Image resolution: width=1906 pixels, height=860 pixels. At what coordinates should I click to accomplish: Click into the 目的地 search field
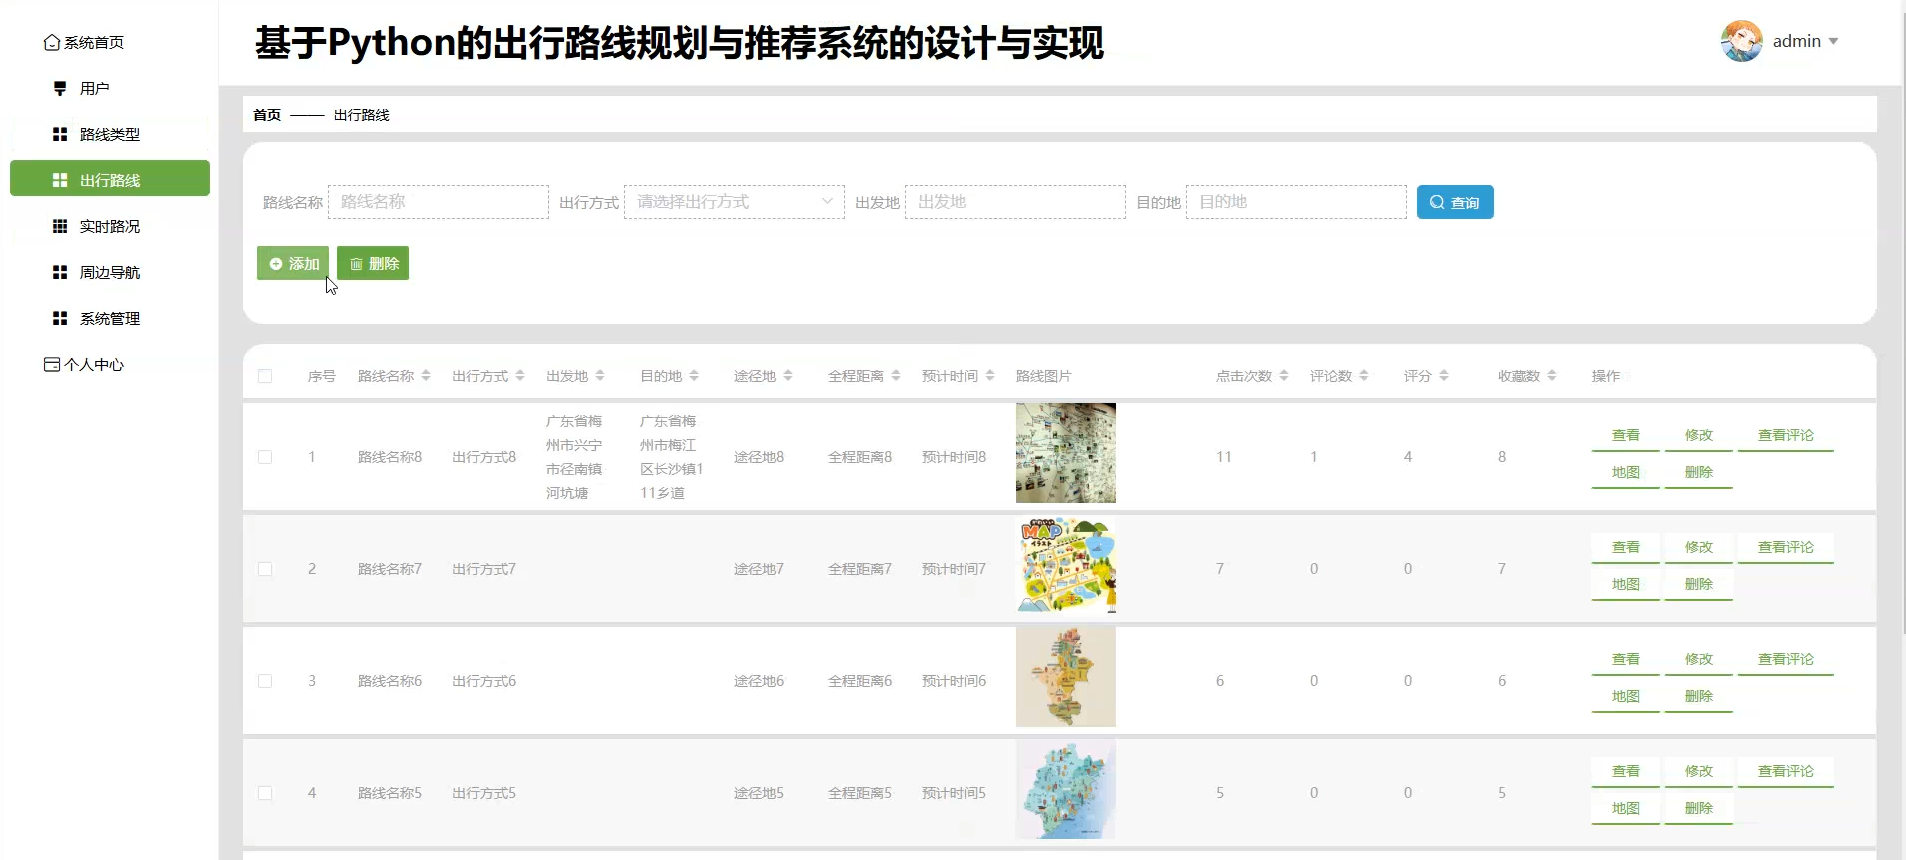pyautogui.click(x=1296, y=202)
